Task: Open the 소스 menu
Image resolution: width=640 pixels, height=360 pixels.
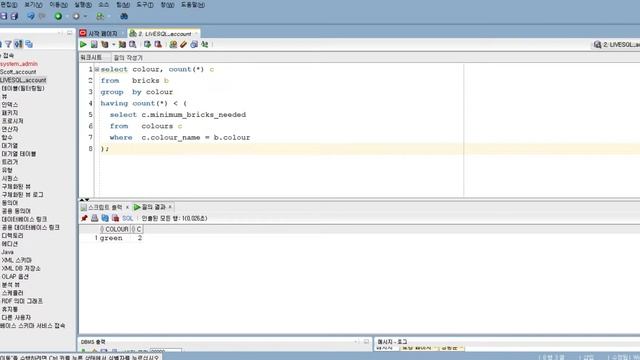Action: click(x=104, y=5)
